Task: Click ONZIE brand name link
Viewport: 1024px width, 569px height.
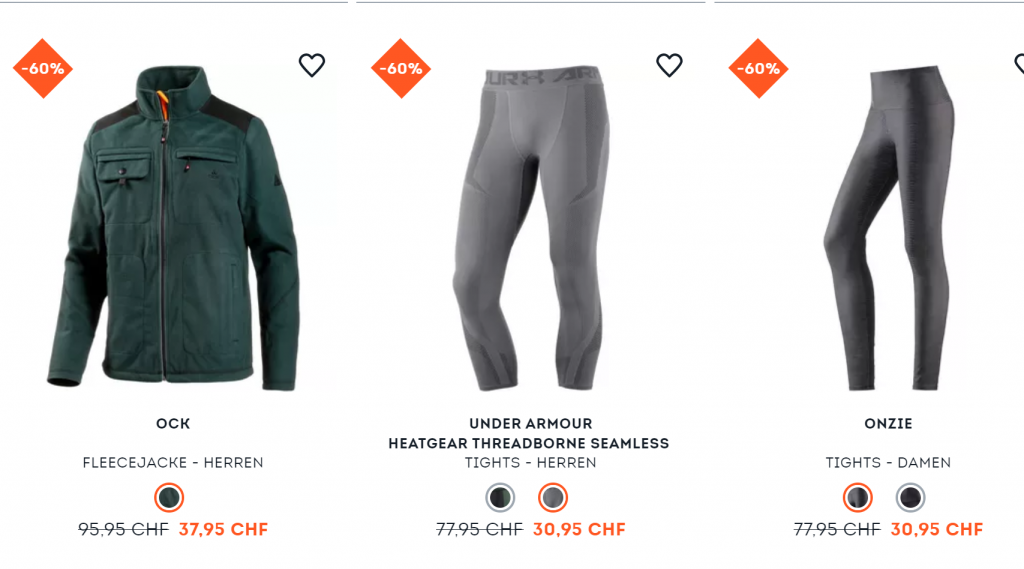Action: click(888, 423)
